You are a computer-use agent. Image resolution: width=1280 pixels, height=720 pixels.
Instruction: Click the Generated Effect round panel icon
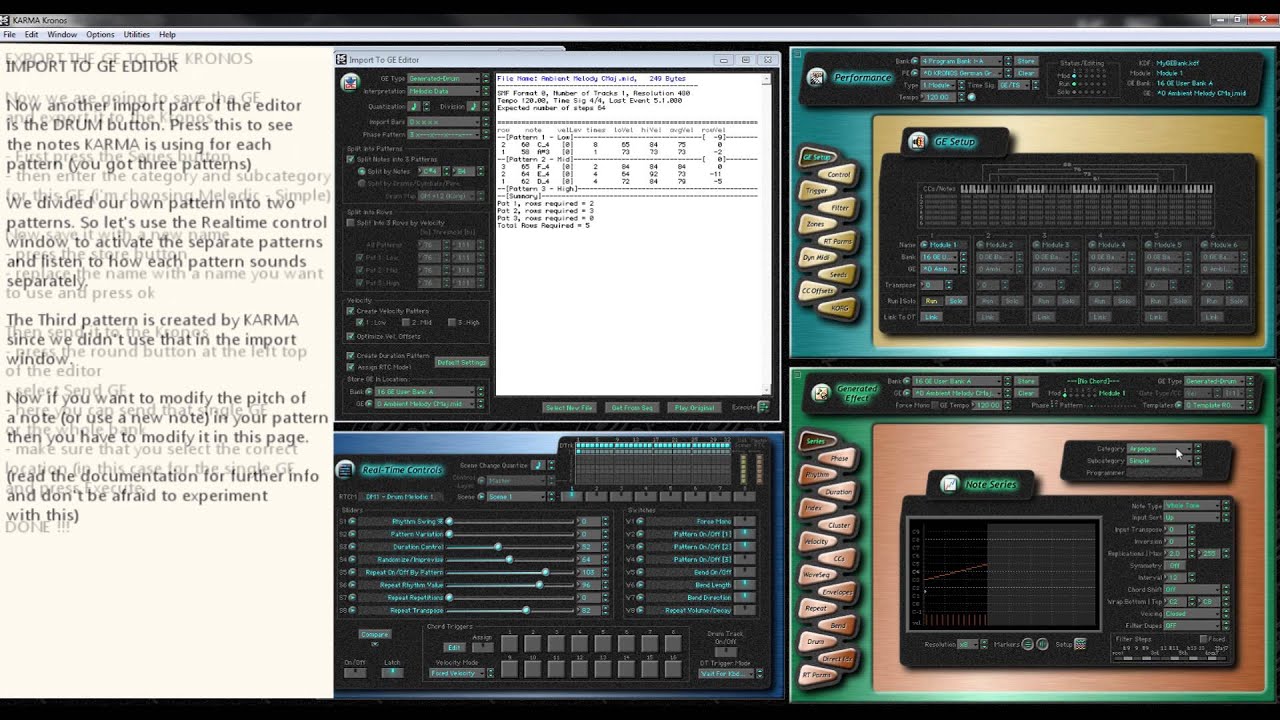click(821, 393)
